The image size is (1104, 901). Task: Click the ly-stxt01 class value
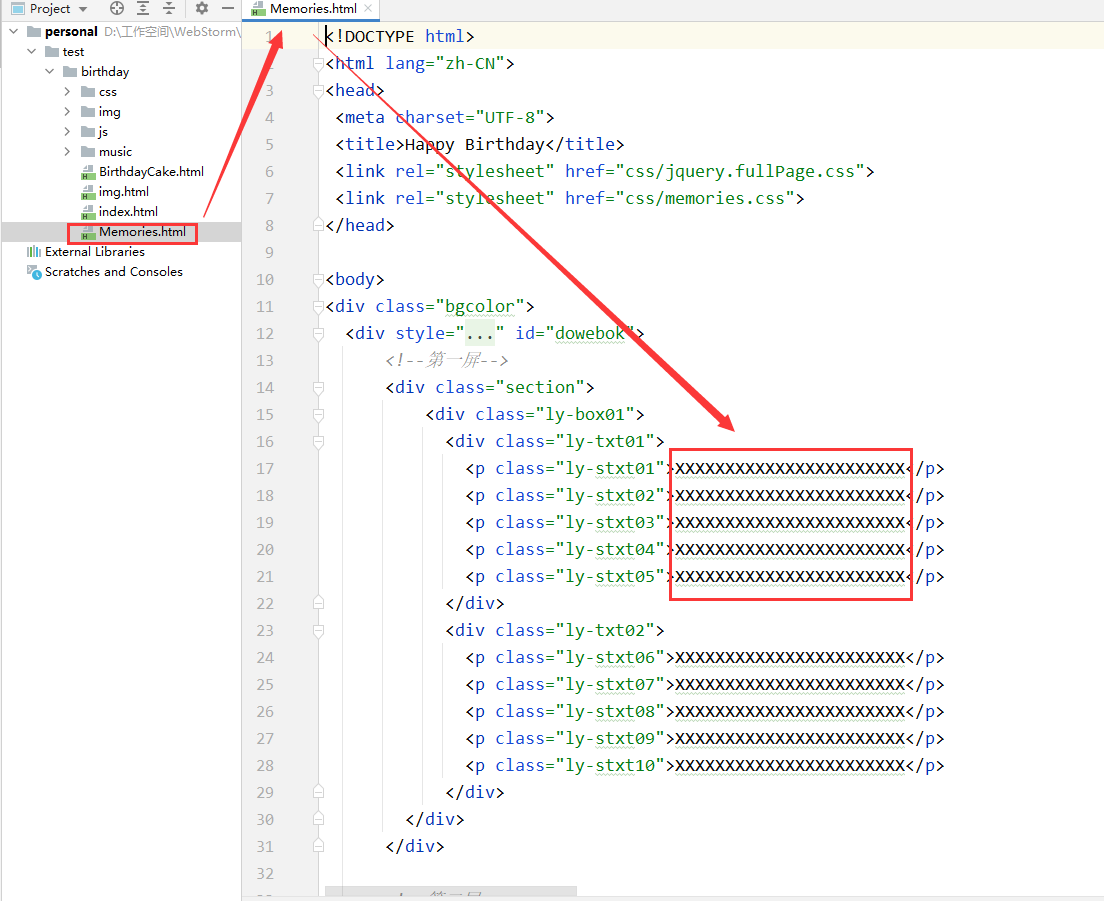coord(610,469)
